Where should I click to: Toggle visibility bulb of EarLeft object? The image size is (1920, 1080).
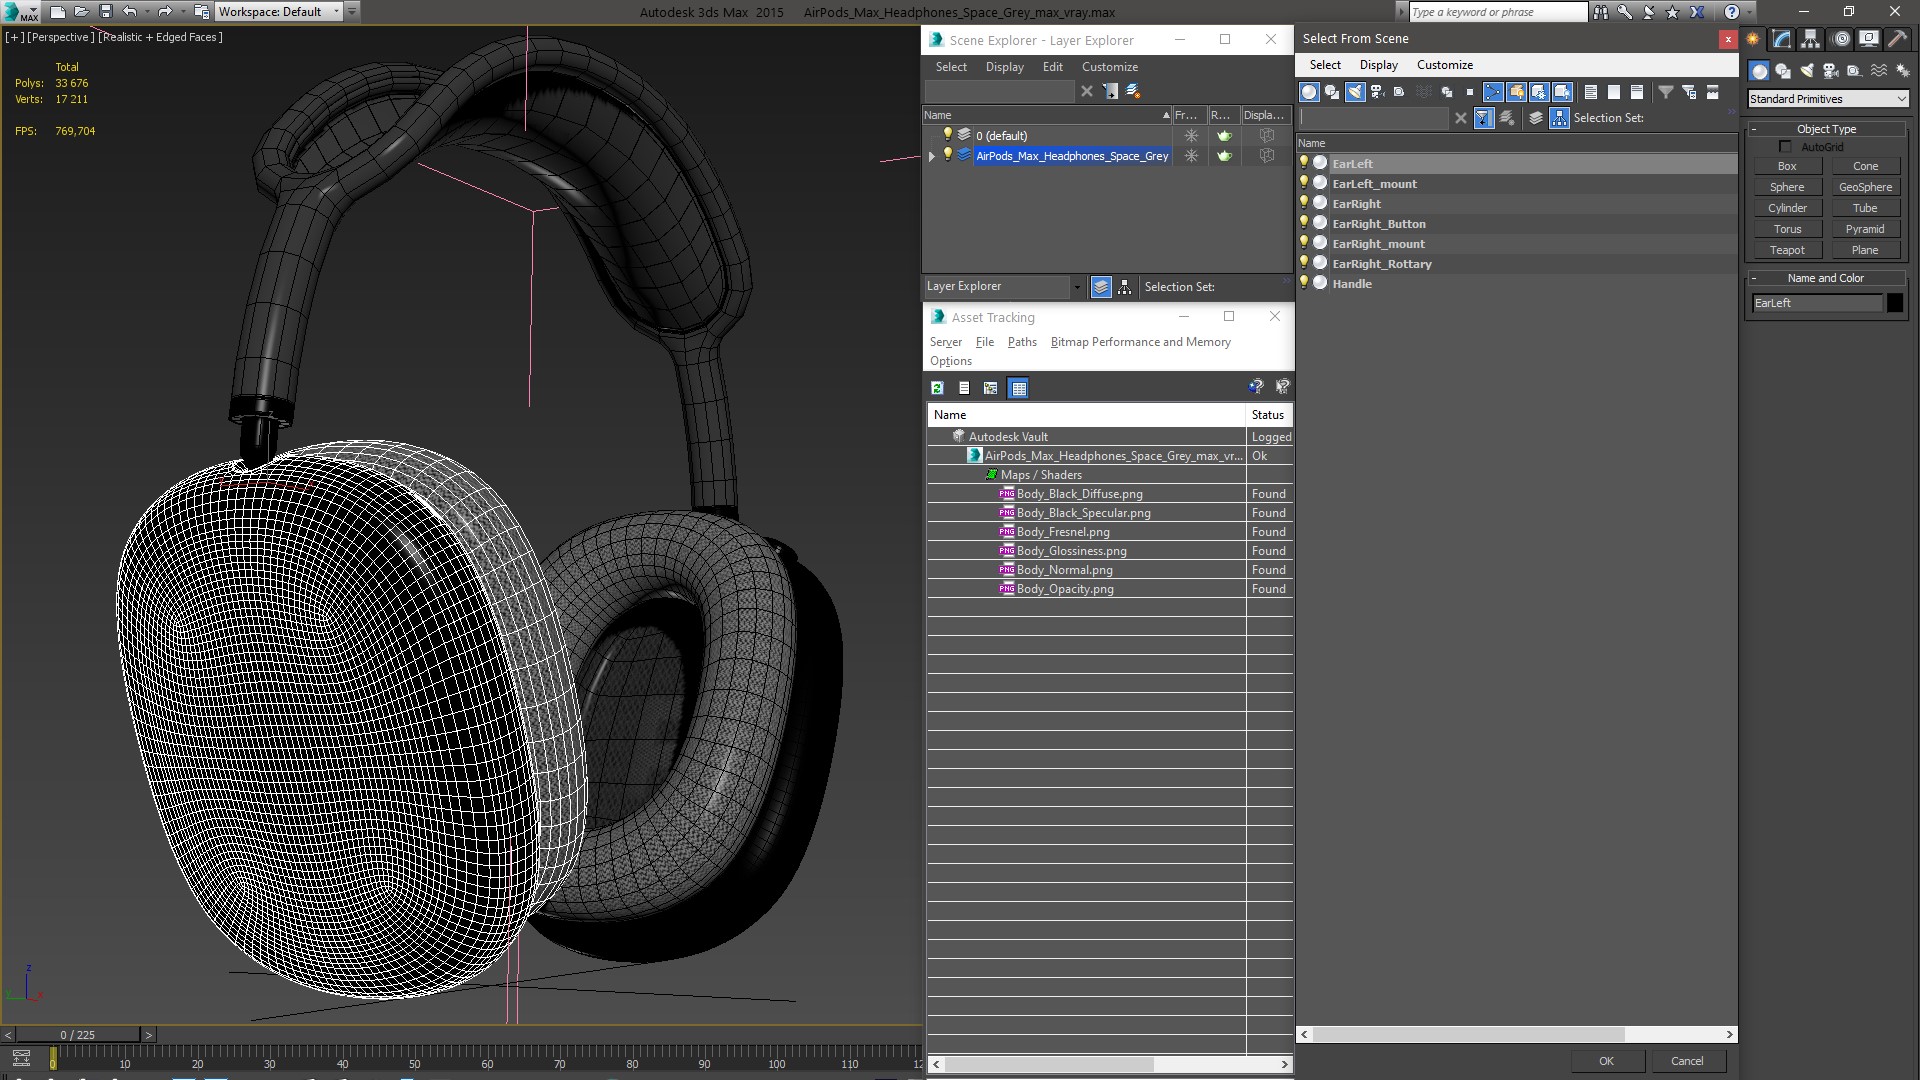point(1304,163)
